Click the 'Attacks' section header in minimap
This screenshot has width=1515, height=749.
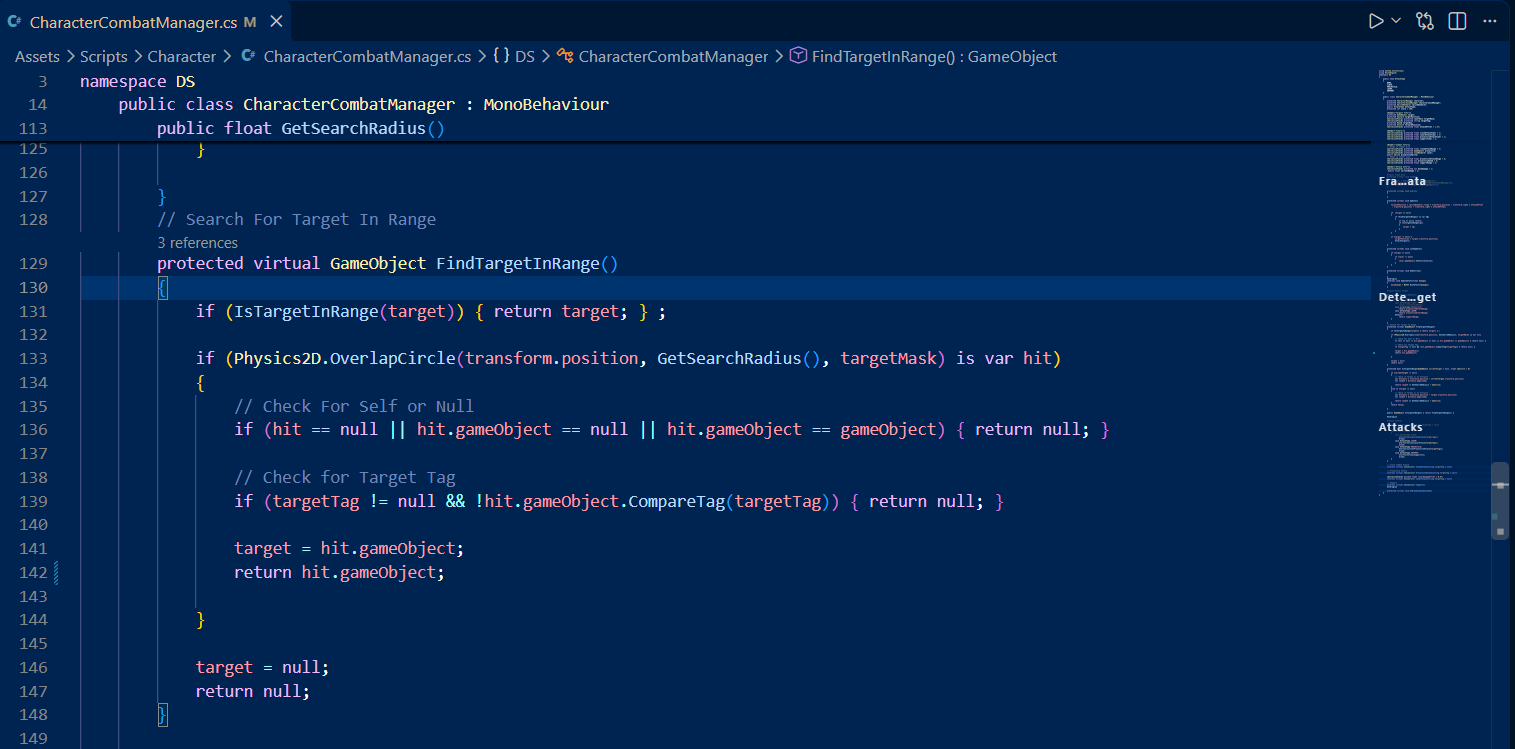1400,427
